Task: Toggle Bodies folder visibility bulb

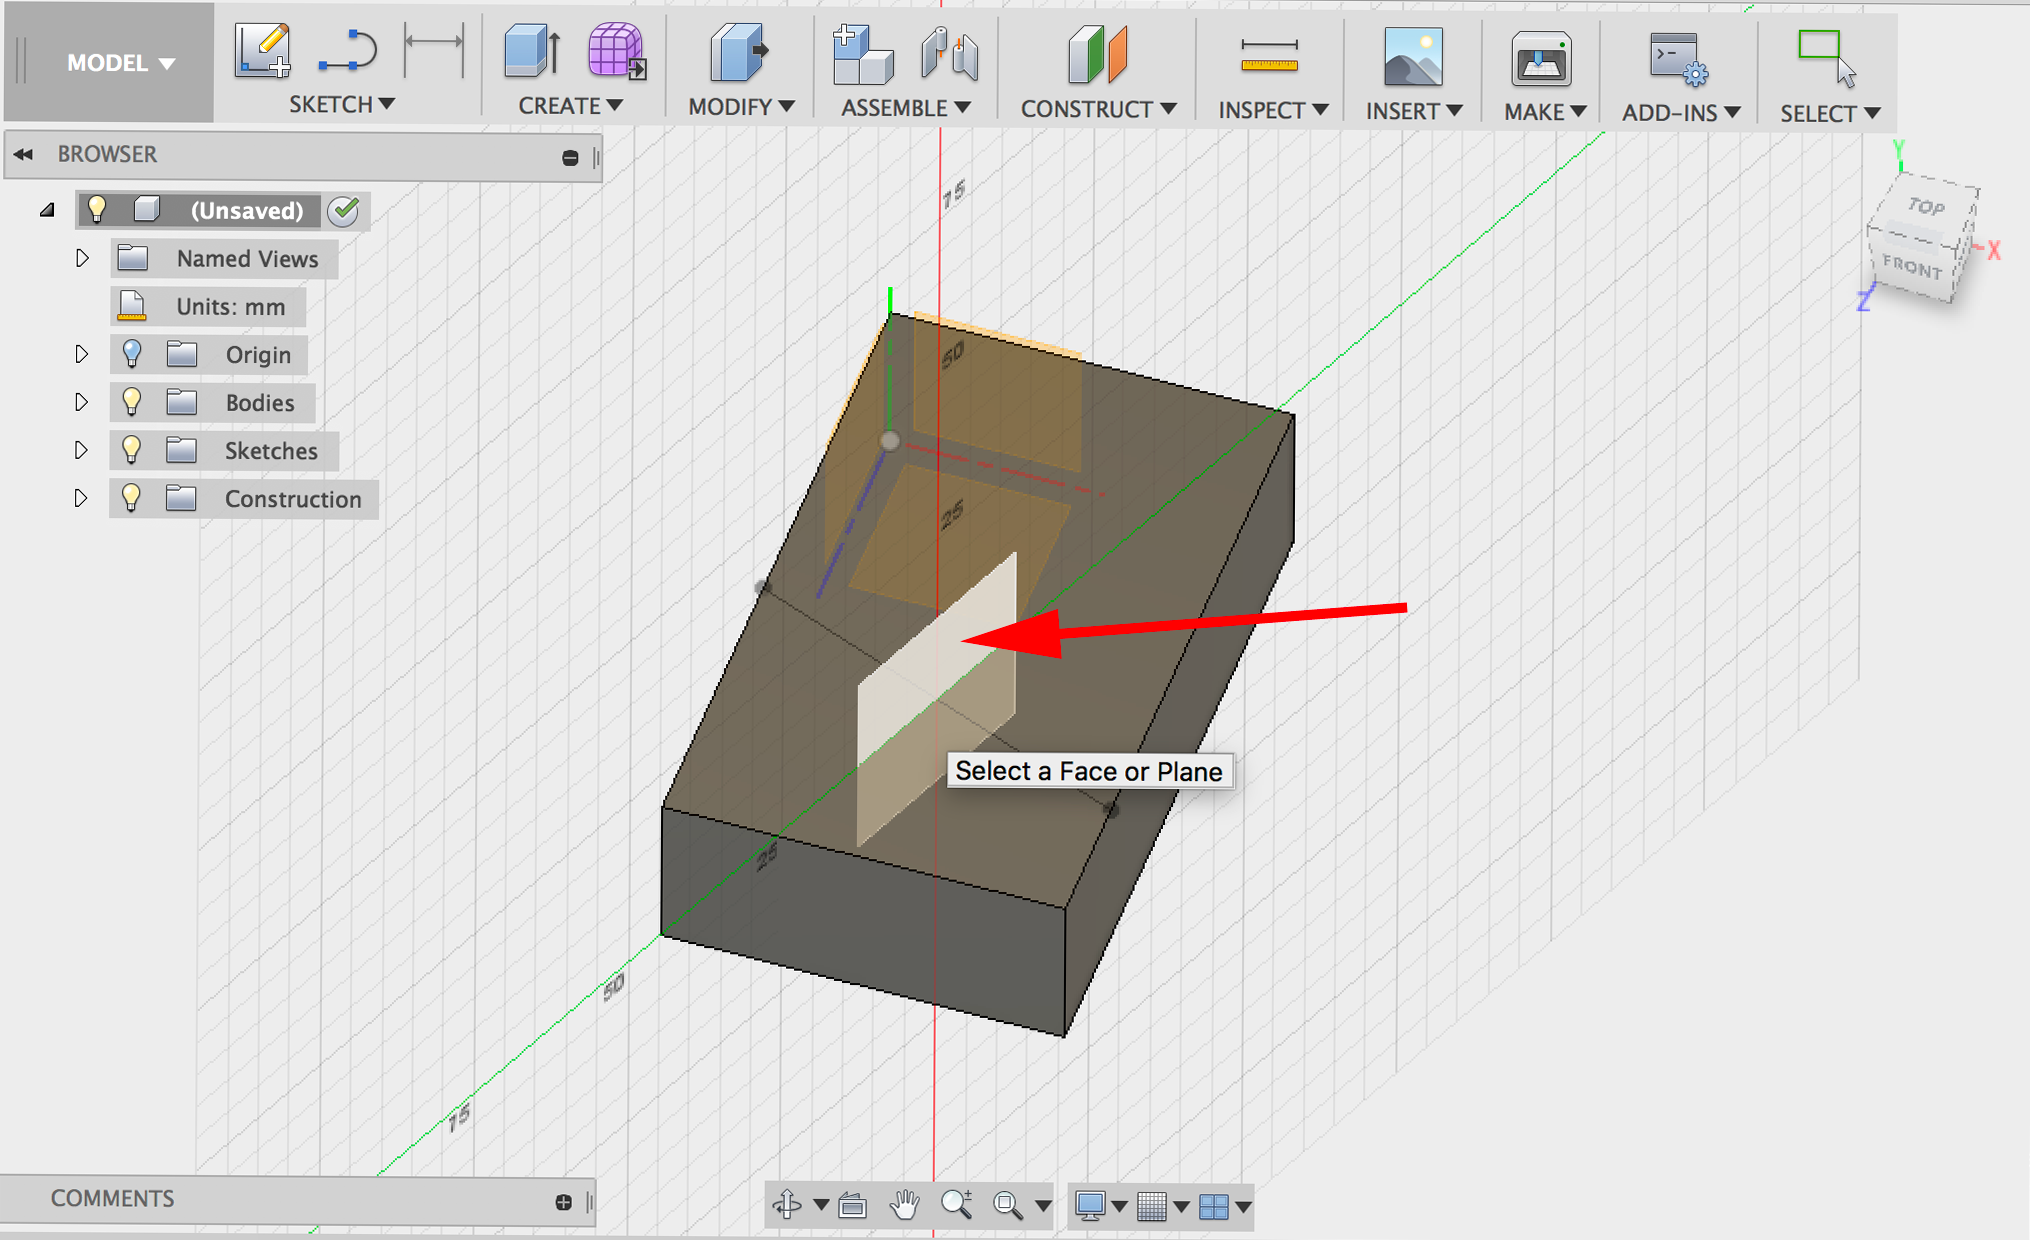Action: (131, 402)
